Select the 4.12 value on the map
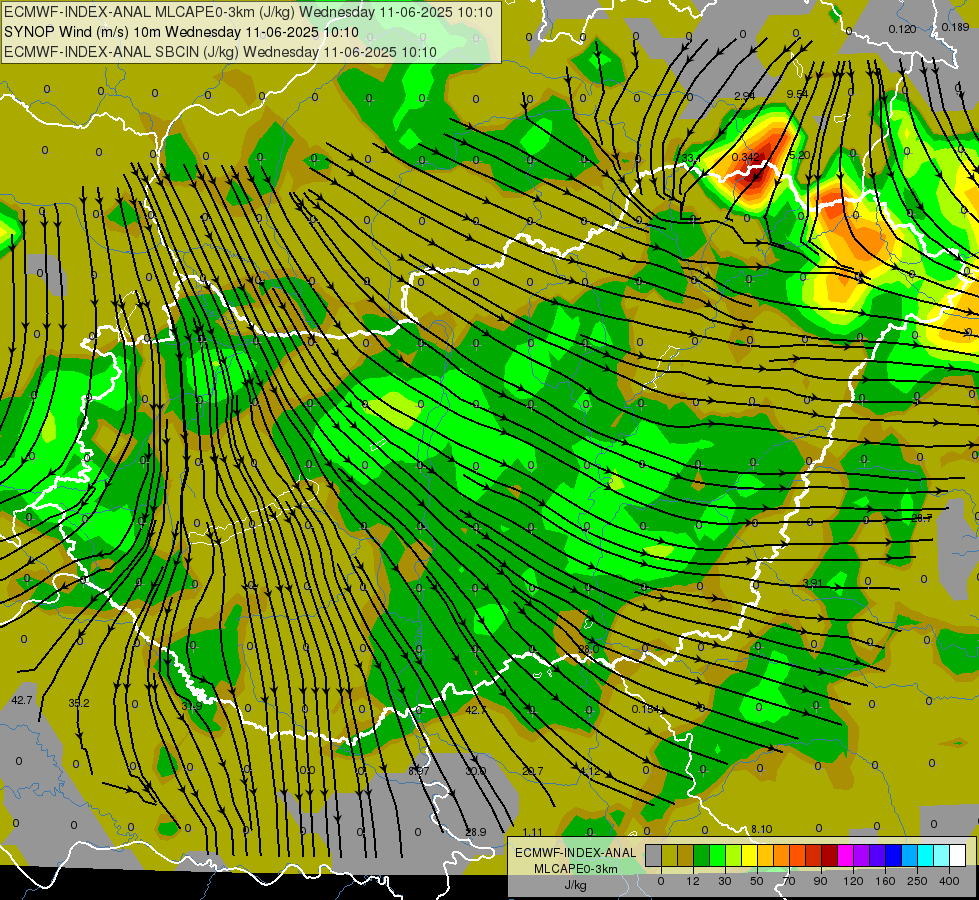Image resolution: width=979 pixels, height=900 pixels. click(x=590, y=771)
